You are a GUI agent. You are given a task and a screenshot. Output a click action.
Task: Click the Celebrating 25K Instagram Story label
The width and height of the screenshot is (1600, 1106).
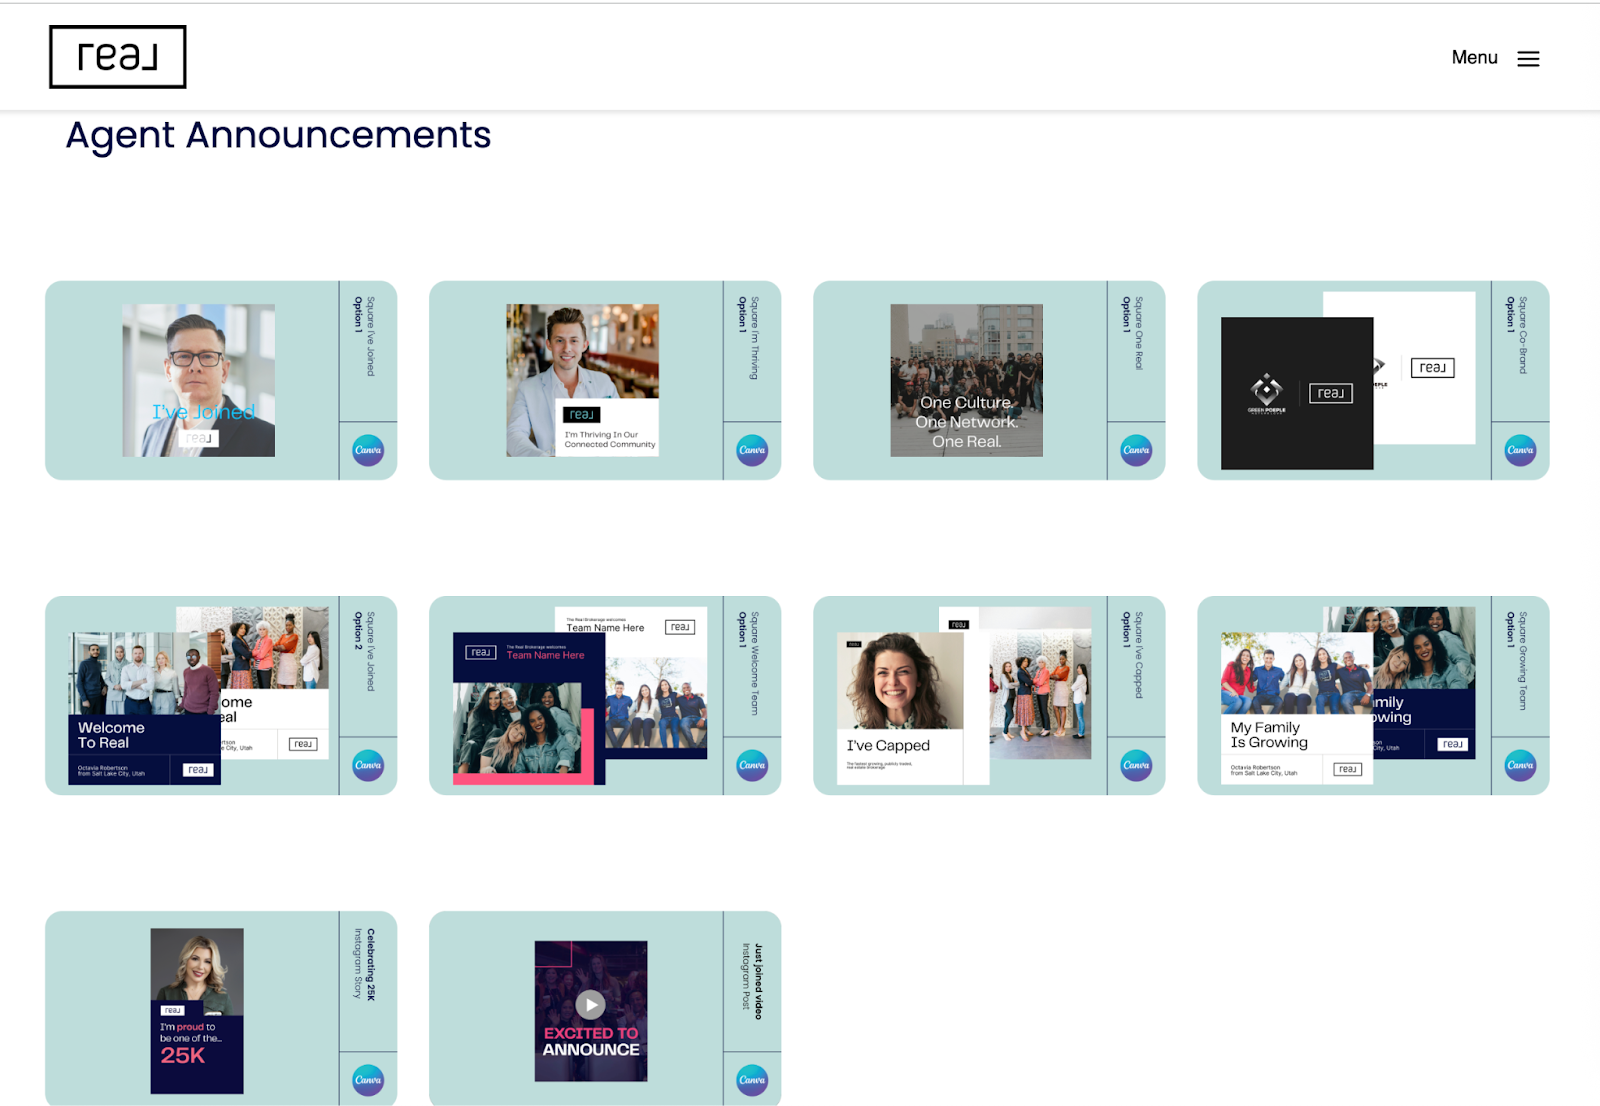(364, 964)
